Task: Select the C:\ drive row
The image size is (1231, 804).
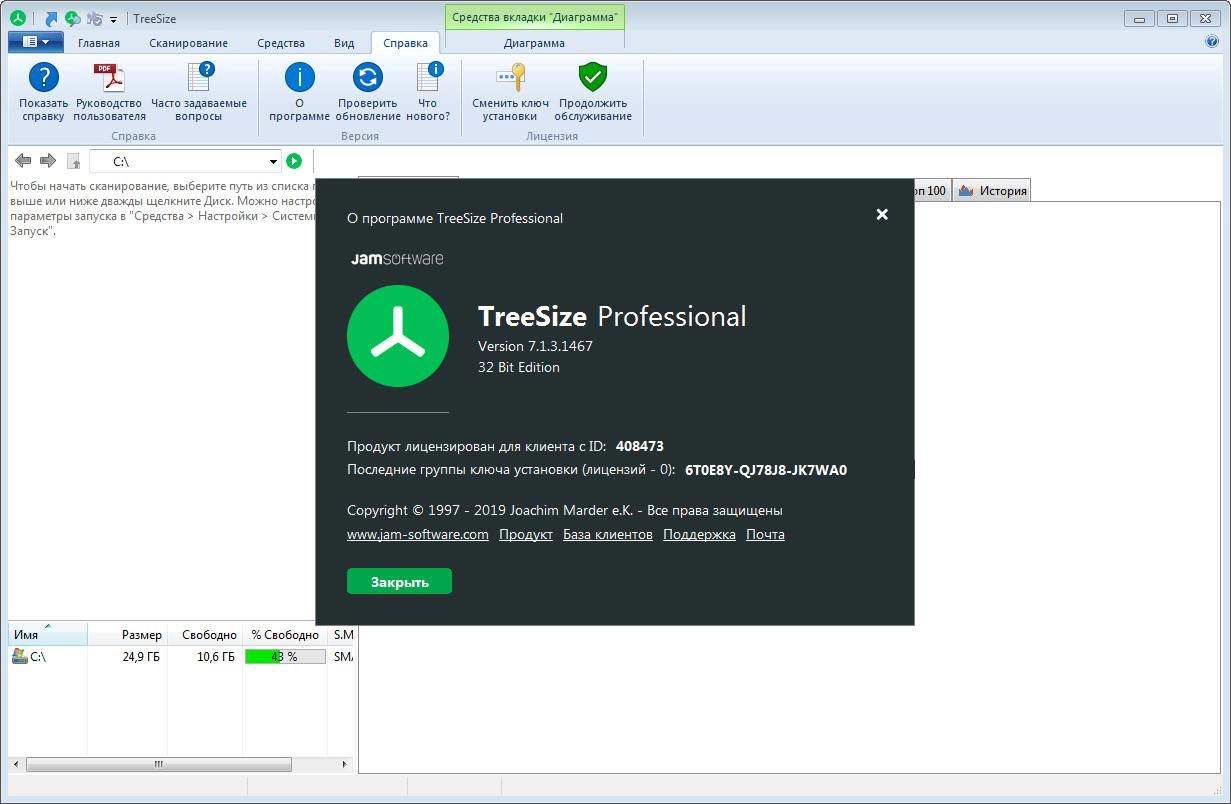Action: [181, 657]
